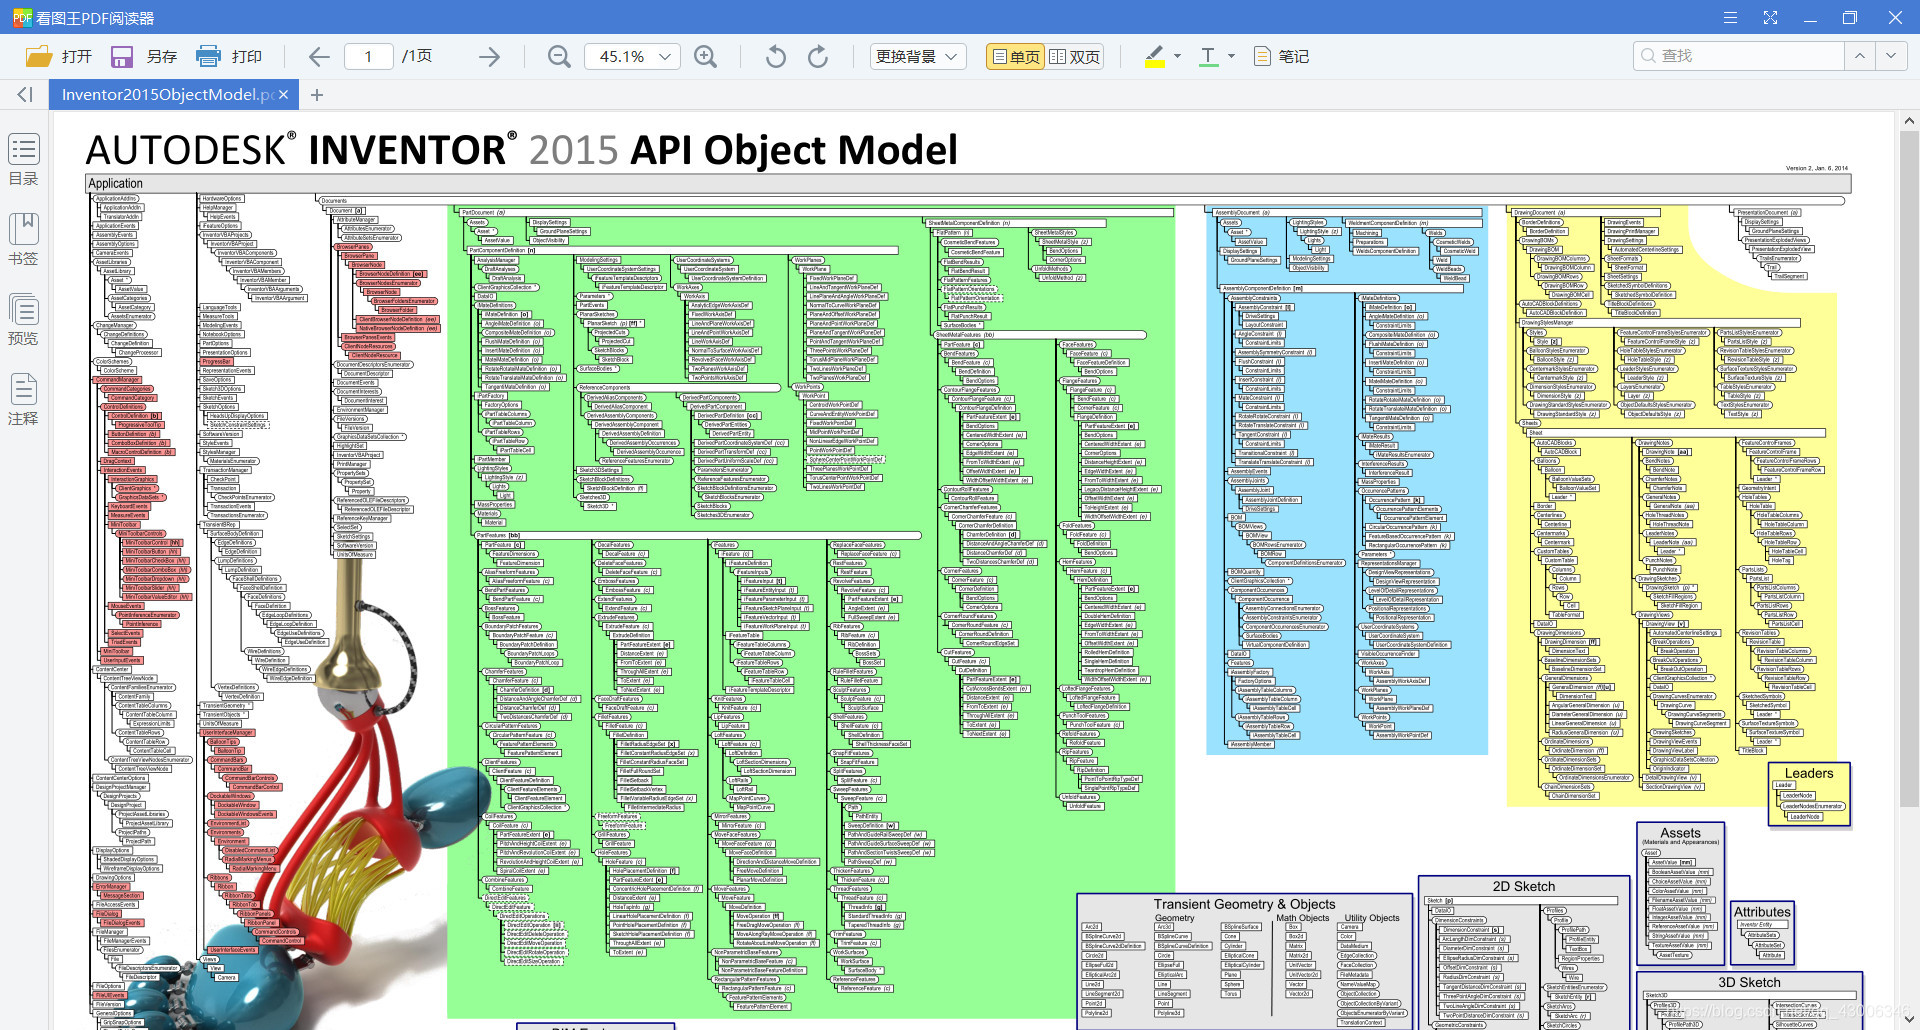Image resolution: width=1920 pixels, height=1030 pixels.
Task: Enter full screen mode from title bar
Action: pos(1770,18)
